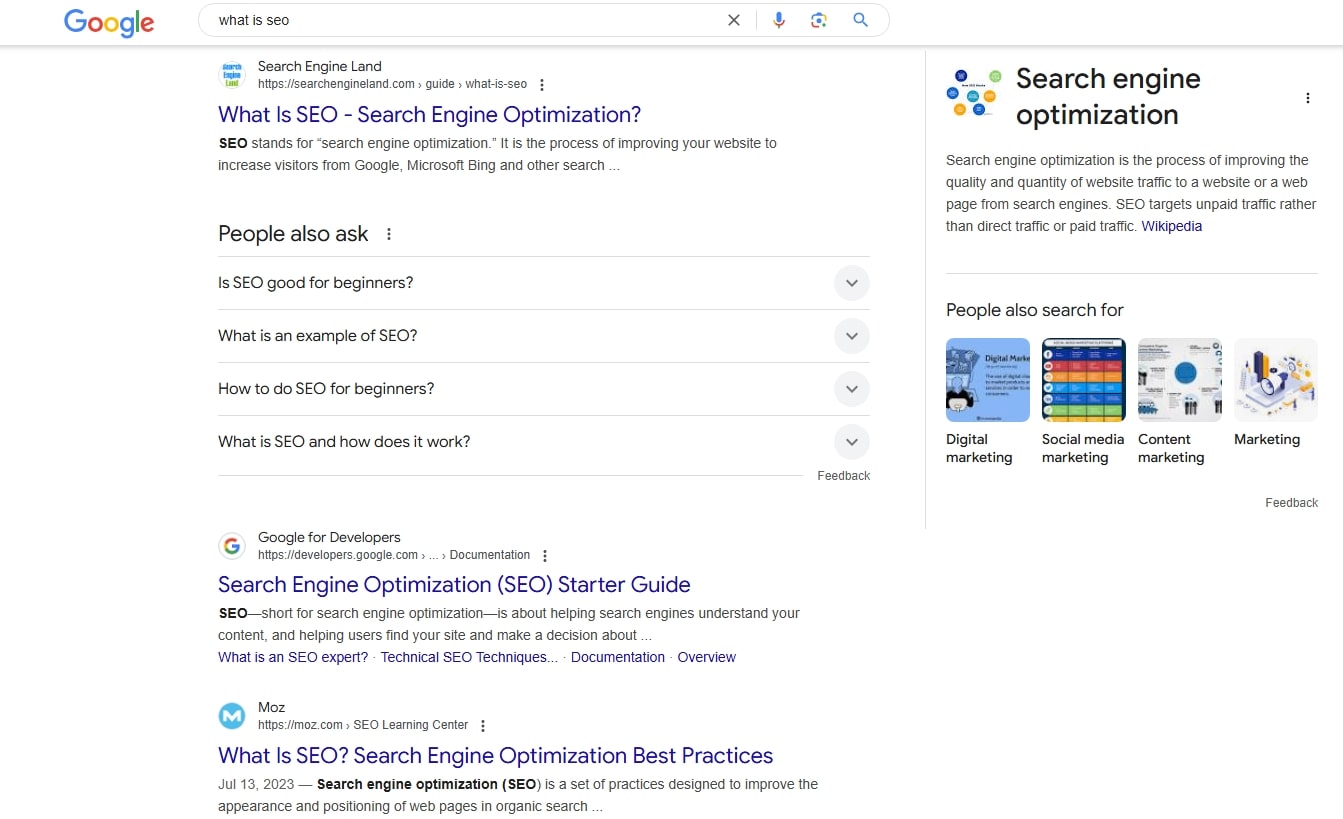This screenshot has width=1343, height=819.
Task: Click the 'Search Engine Land' site name
Action: click(320, 66)
